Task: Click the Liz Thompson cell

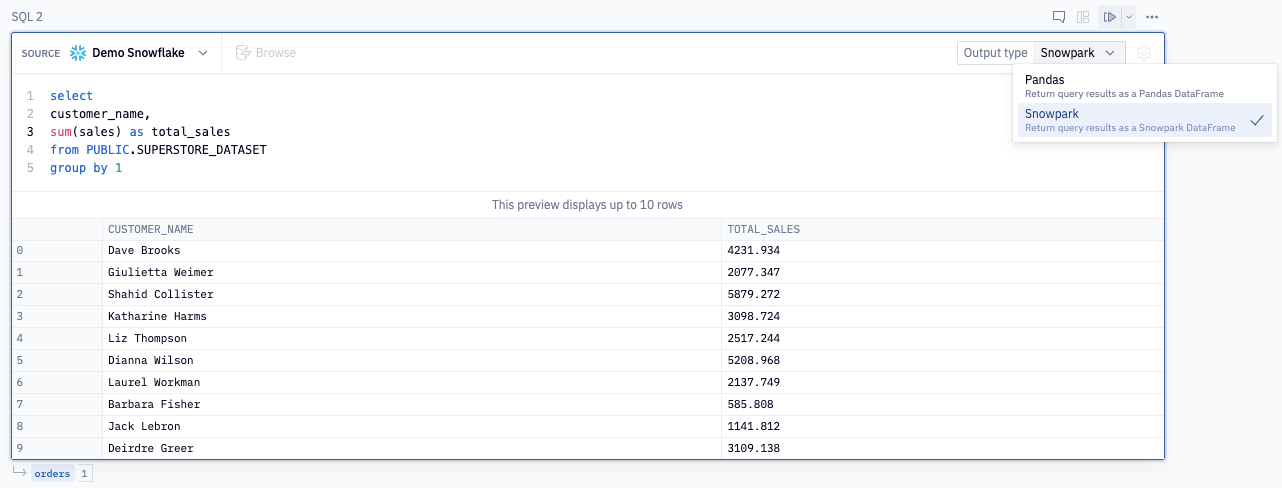Action: [412, 338]
